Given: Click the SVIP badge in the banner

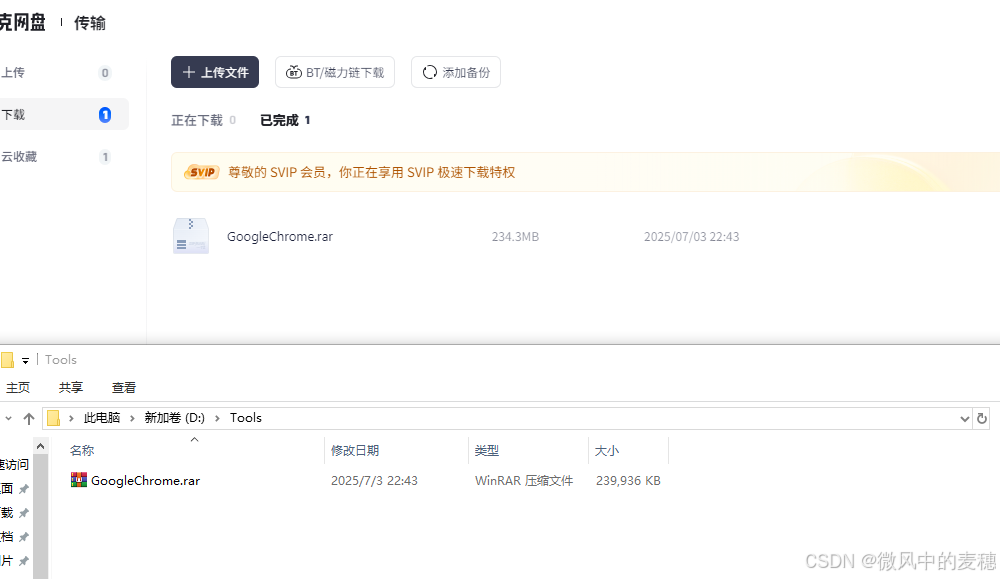Looking at the screenshot, I should click(202, 172).
